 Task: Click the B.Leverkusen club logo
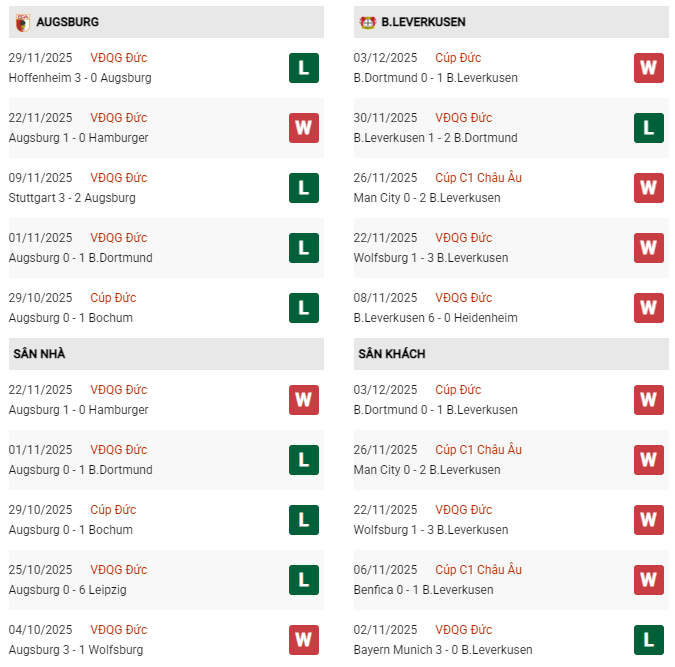pos(367,21)
